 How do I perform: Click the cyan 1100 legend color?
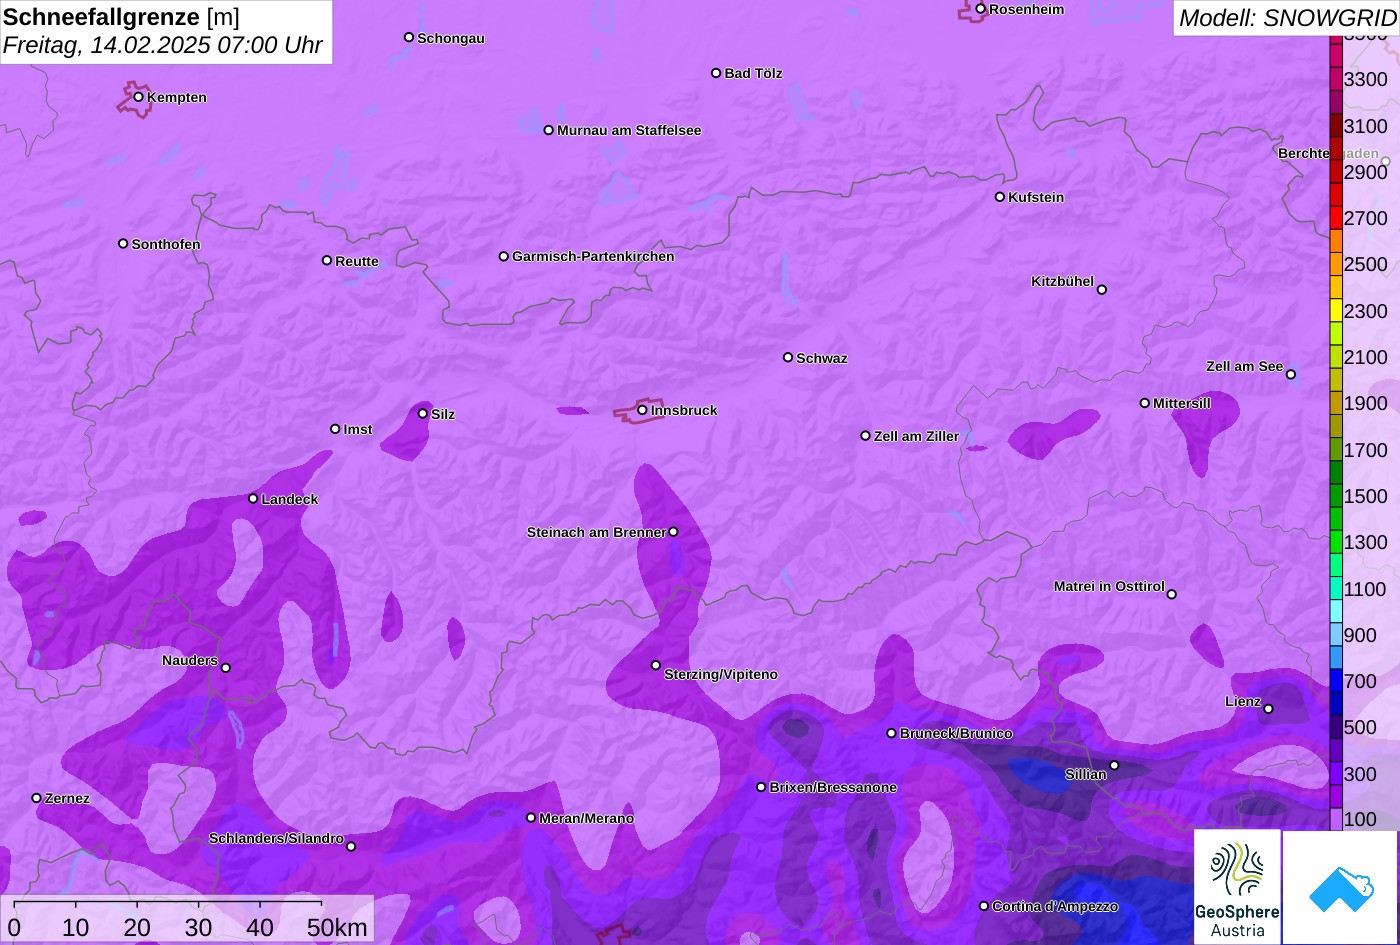(1336, 588)
